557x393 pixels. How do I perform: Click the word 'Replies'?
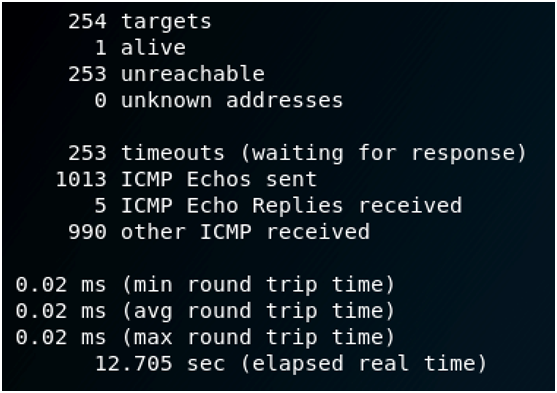point(298,206)
